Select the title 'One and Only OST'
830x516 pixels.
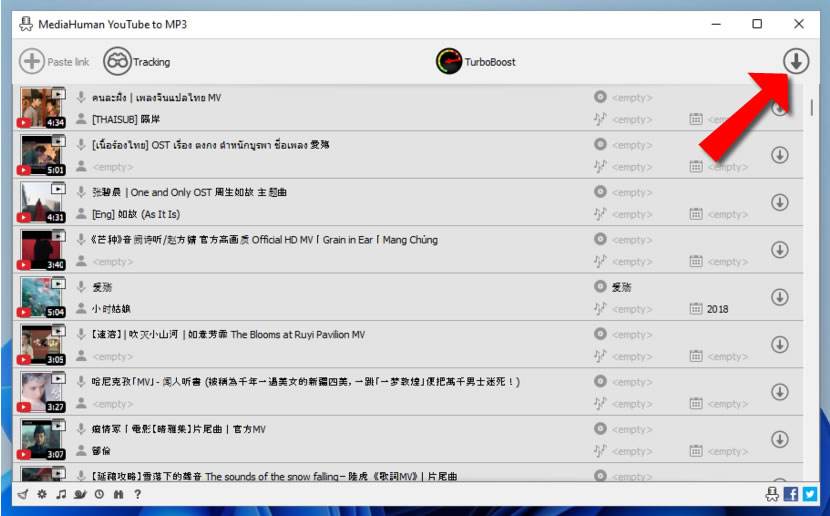click(x=171, y=192)
